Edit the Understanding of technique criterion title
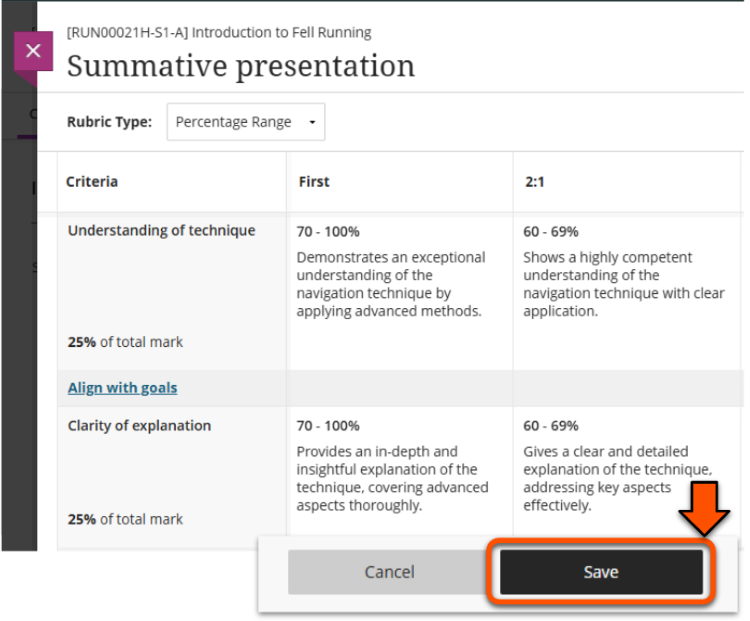The height and width of the screenshot is (621, 750). 161,230
